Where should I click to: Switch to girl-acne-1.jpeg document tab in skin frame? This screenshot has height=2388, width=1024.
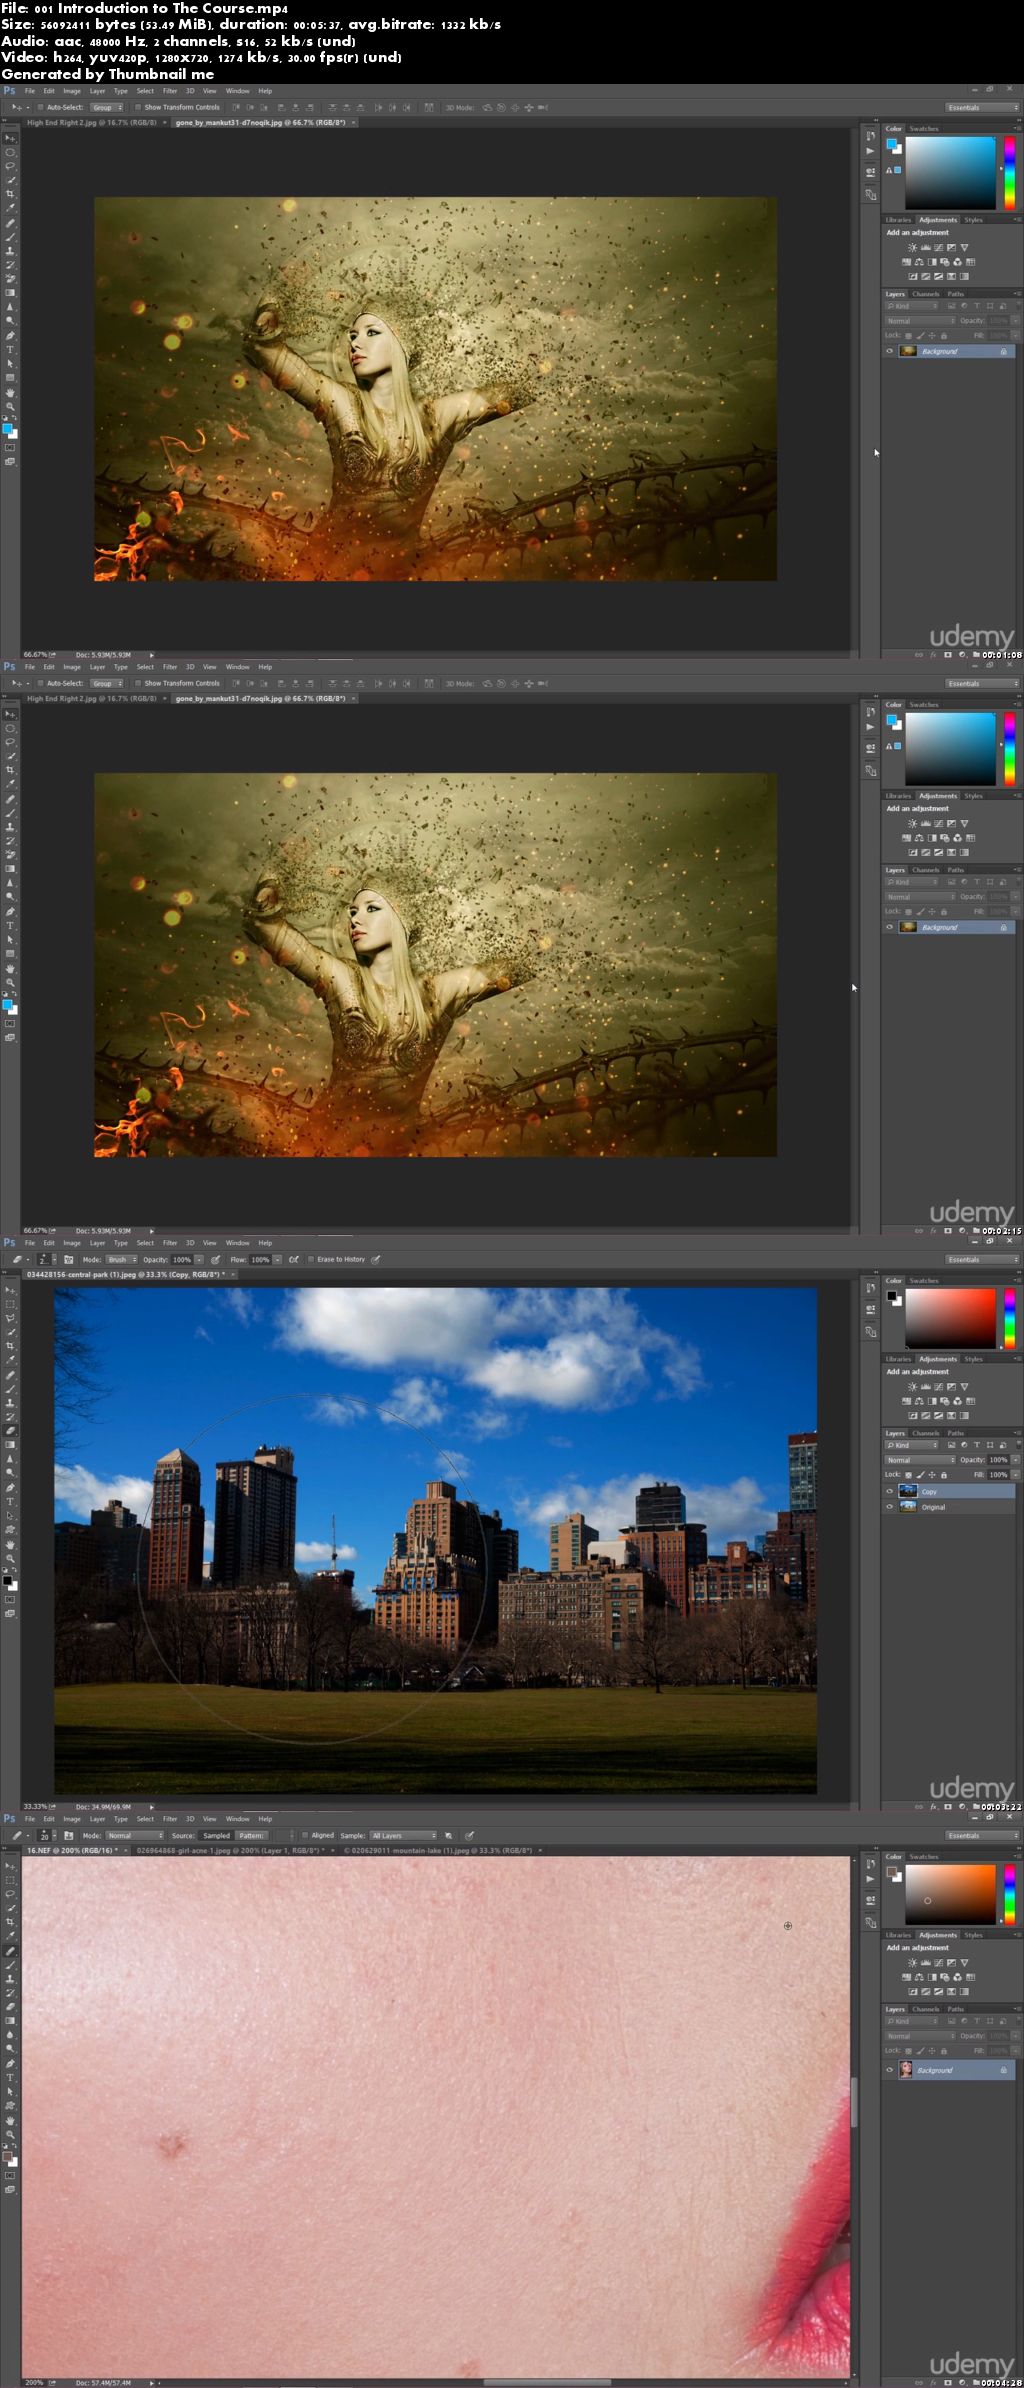pyautogui.click(x=230, y=1850)
